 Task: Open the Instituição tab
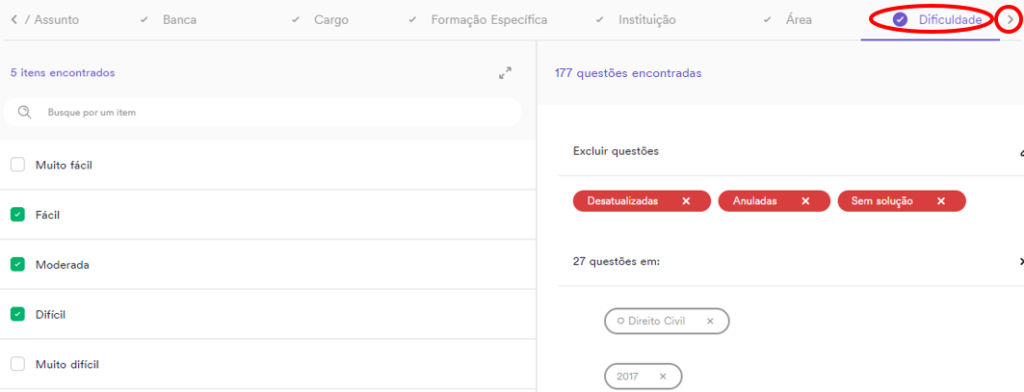pos(647,20)
